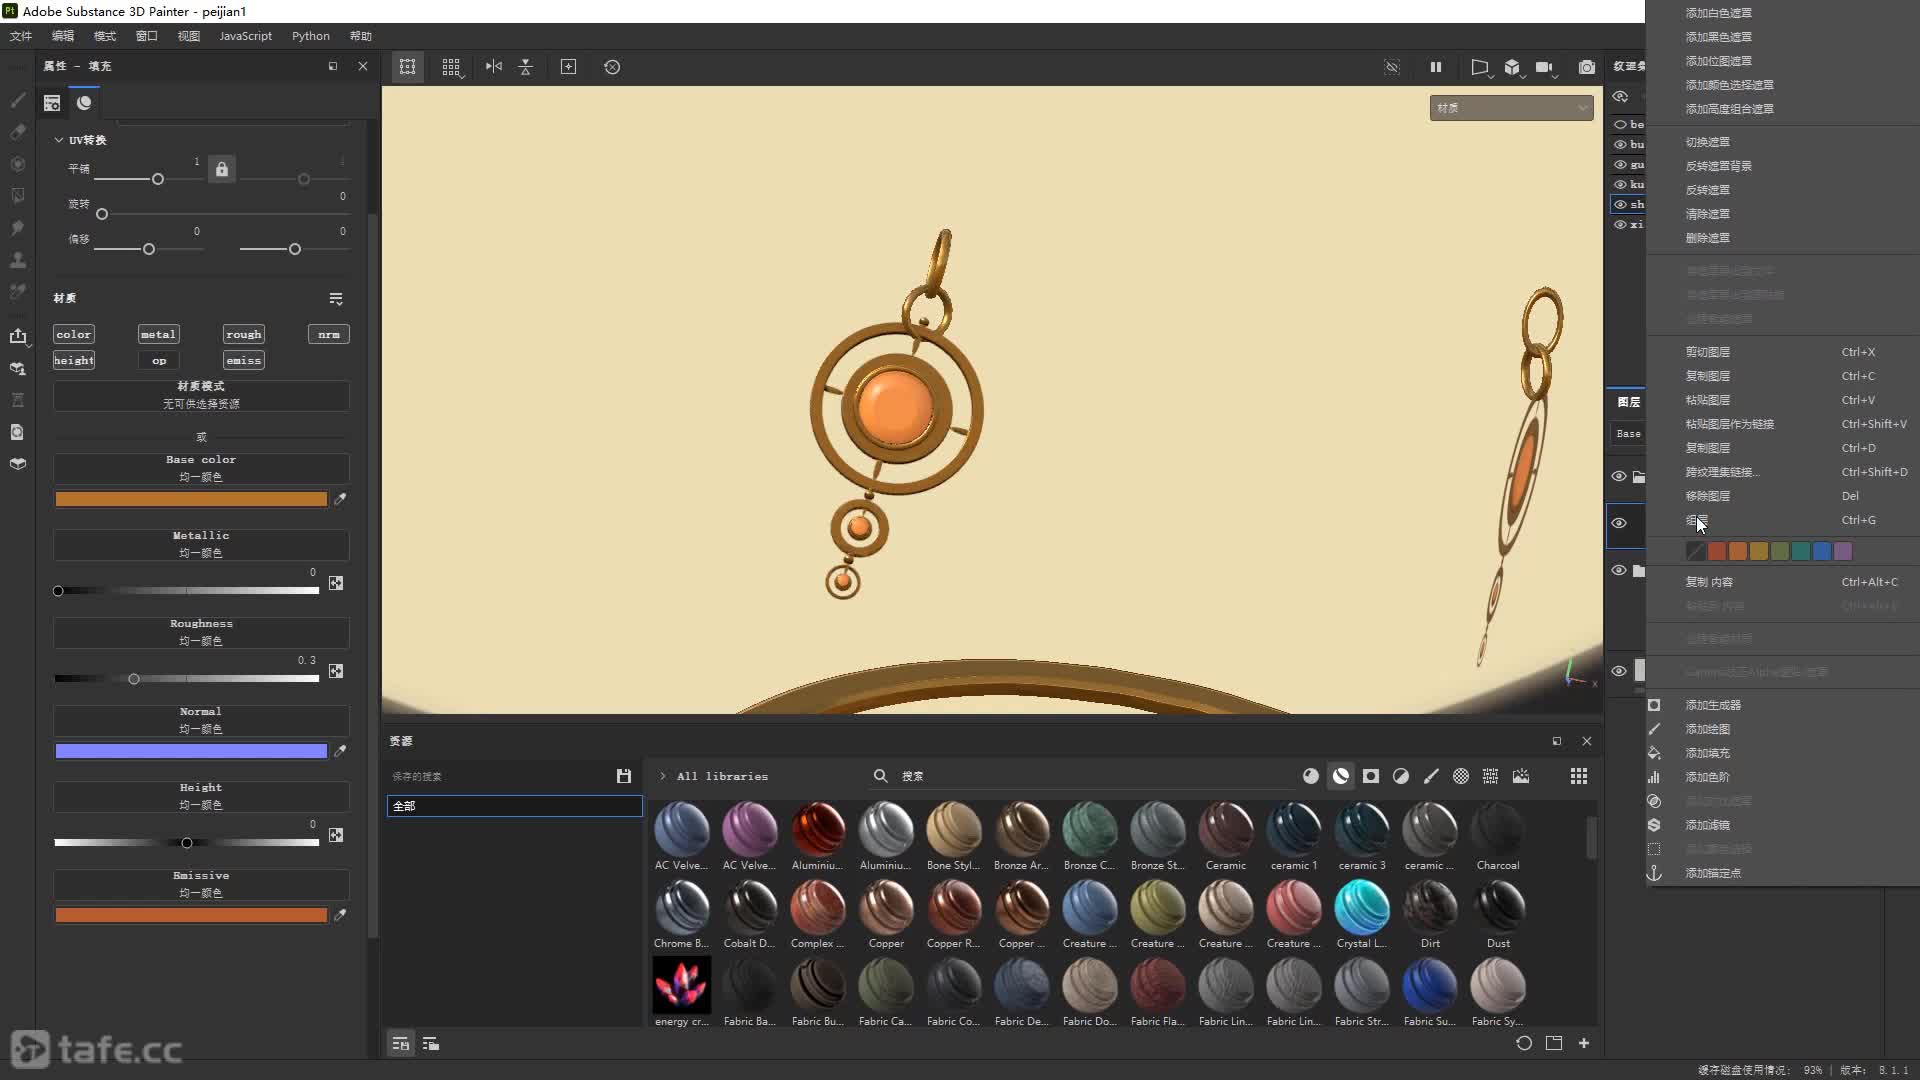The height and width of the screenshot is (1080, 1920).
Task: Open the 3D cube view mode icon
Action: click(1513, 67)
